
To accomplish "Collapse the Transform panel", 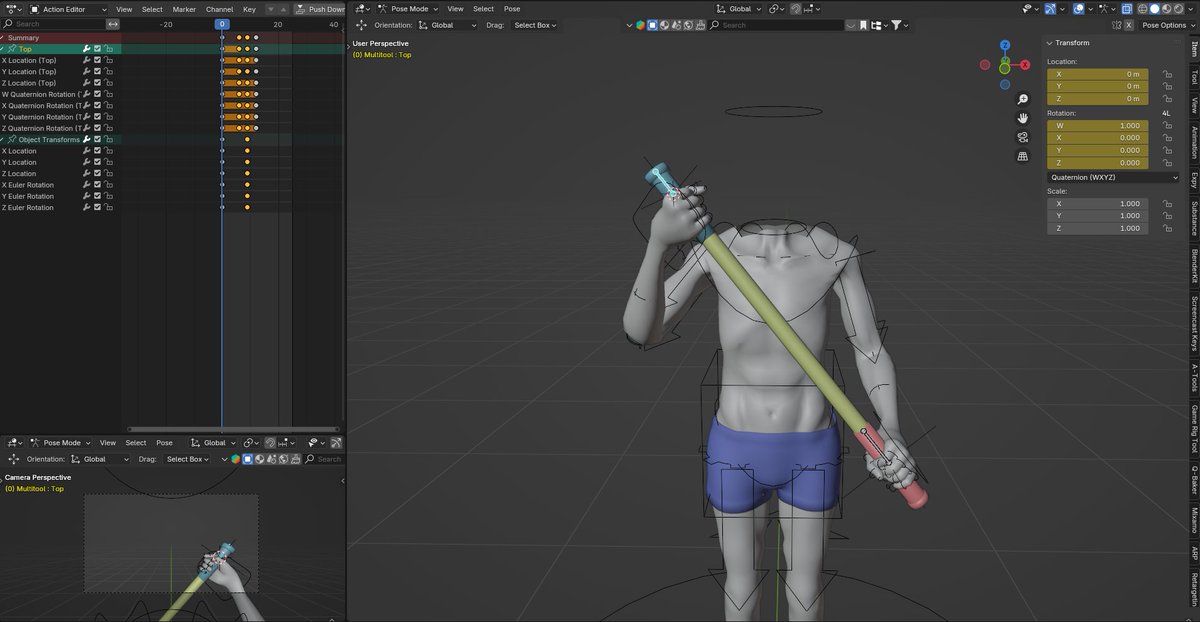I will coord(1051,43).
